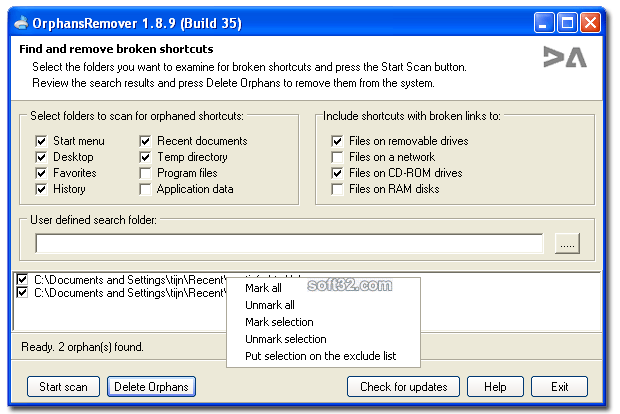This screenshot has width=620, height=414.
Task: Open folder browse button with dots
Action: click(567, 243)
